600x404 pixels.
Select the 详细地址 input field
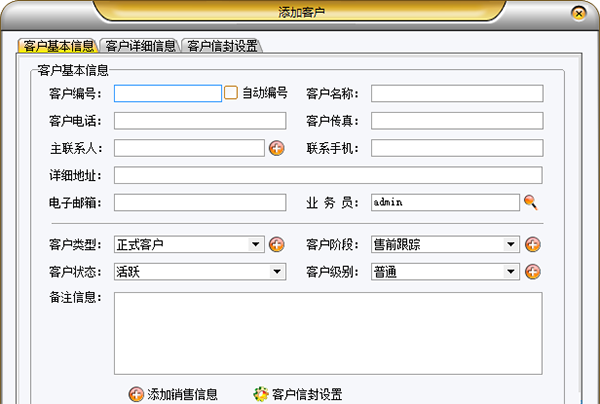click(x=328, y=175)
